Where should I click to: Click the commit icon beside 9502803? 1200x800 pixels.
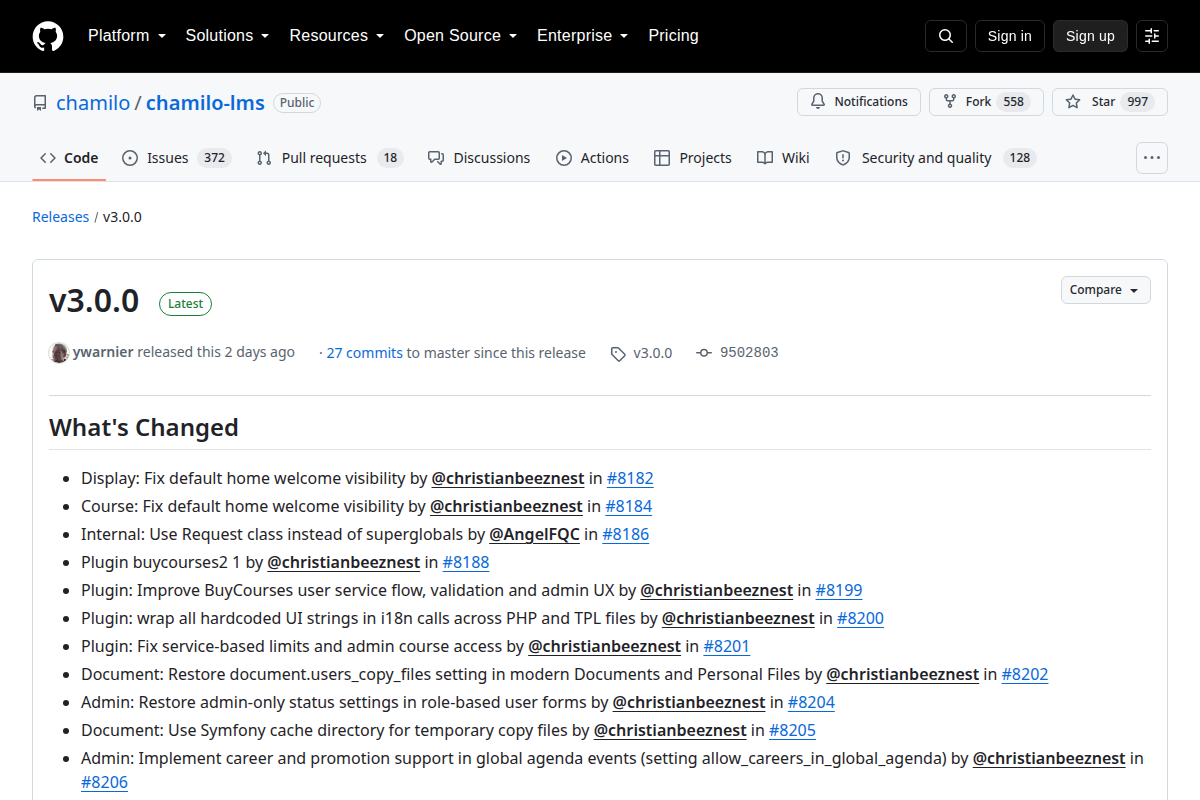tap(704, 353)
